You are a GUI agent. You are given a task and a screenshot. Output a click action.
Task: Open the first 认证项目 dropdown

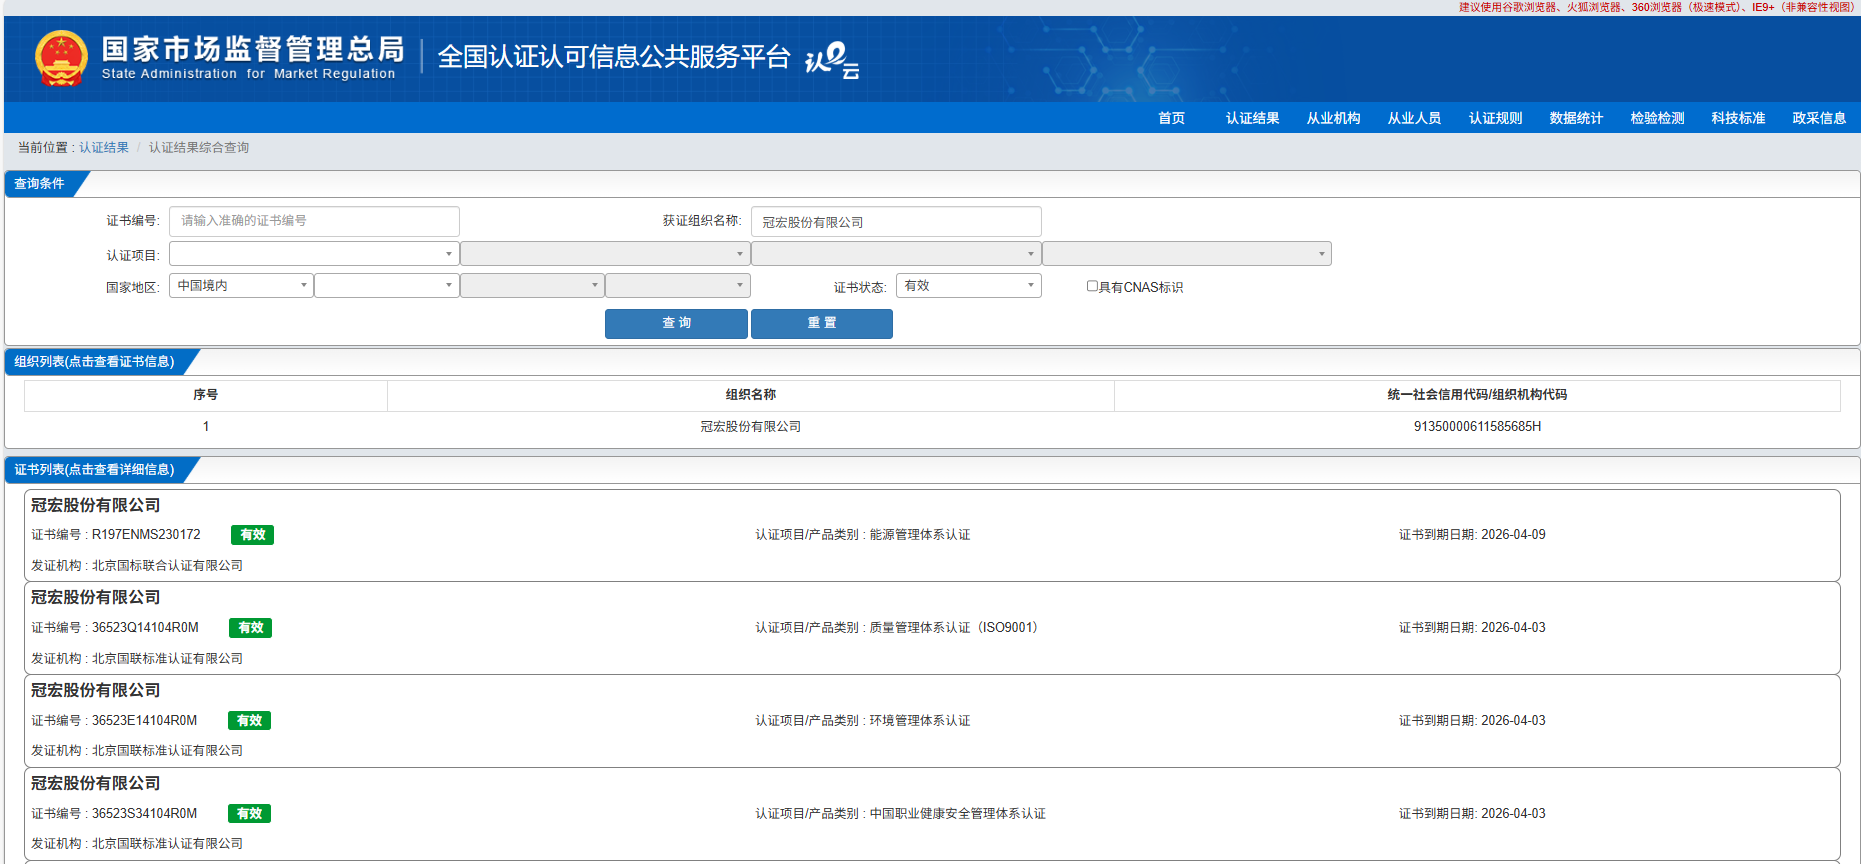(314, 254)
